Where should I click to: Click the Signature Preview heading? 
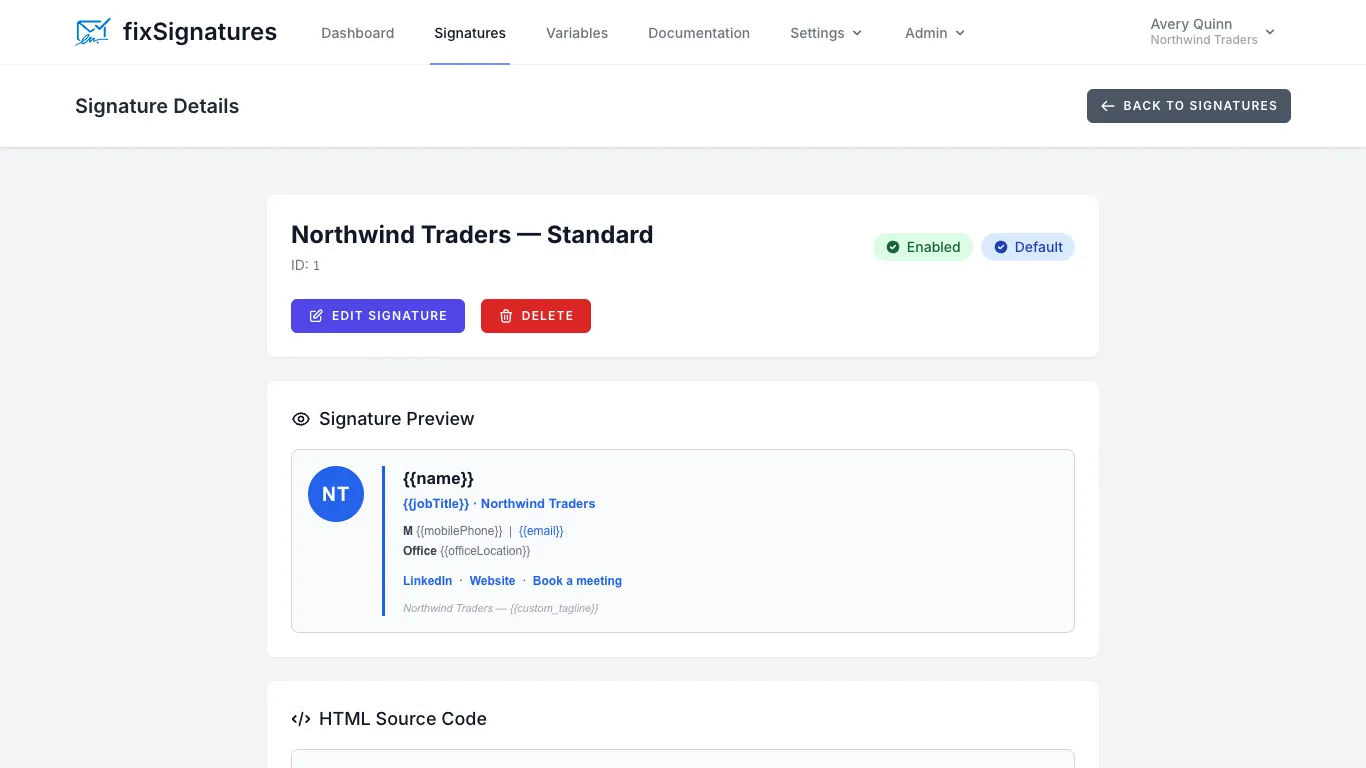(x=396, y=419)
